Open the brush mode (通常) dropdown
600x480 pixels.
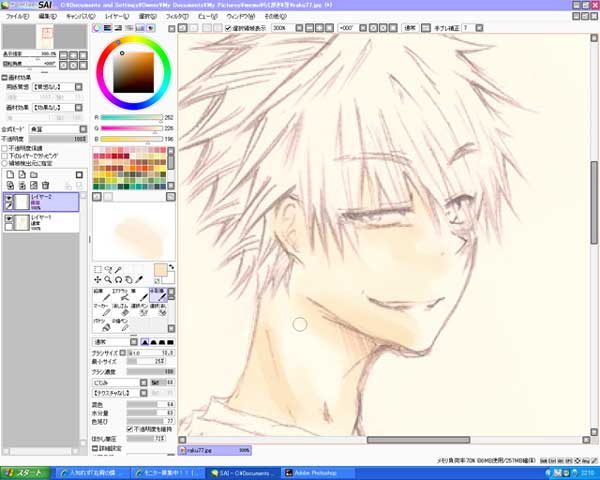tap(115, 342)
